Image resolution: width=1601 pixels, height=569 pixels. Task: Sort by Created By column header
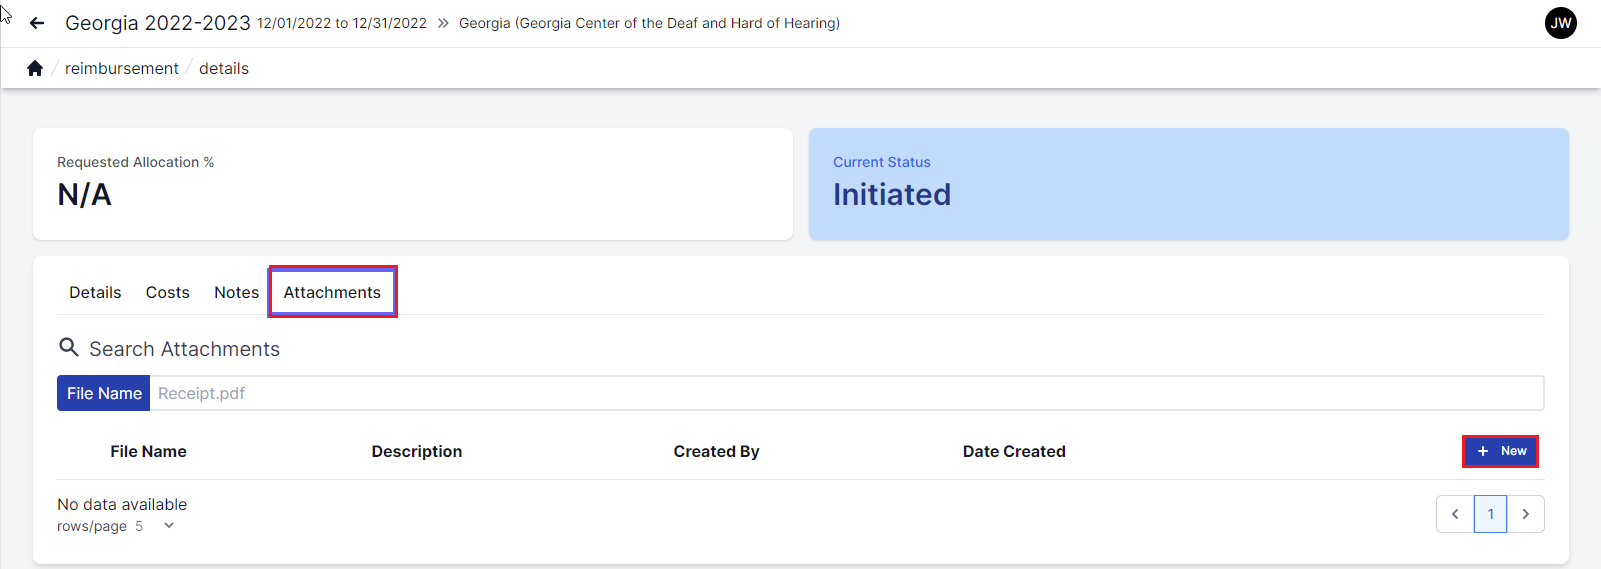pos(716,451)
